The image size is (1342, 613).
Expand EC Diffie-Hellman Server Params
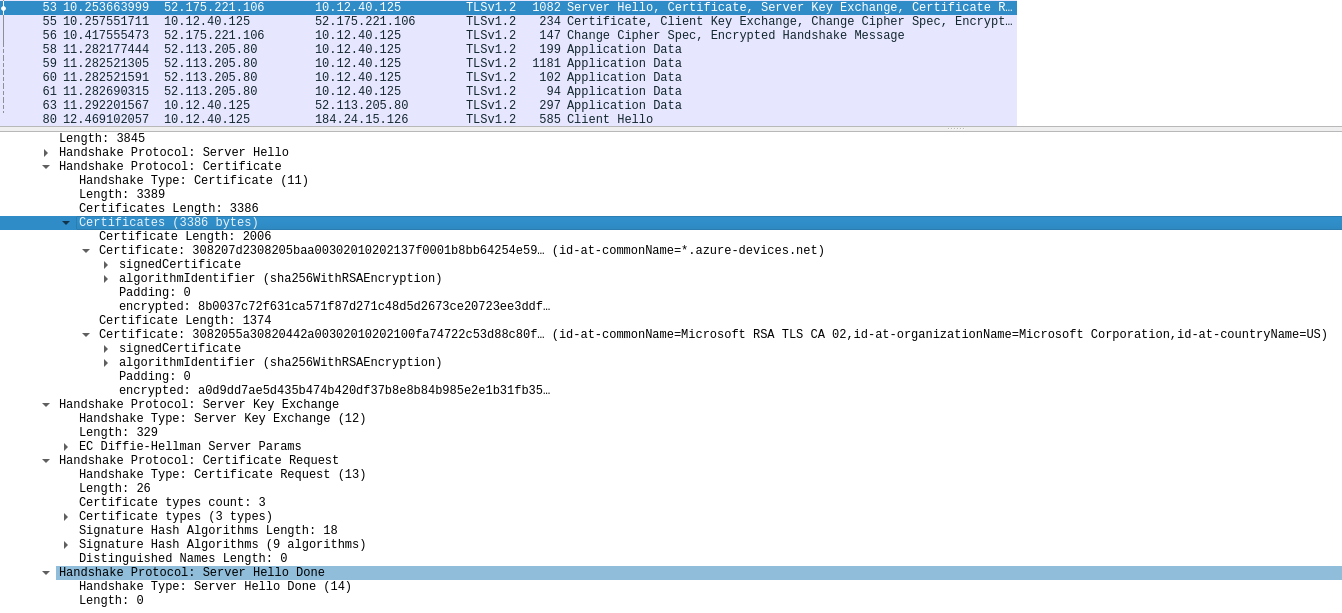66,447
